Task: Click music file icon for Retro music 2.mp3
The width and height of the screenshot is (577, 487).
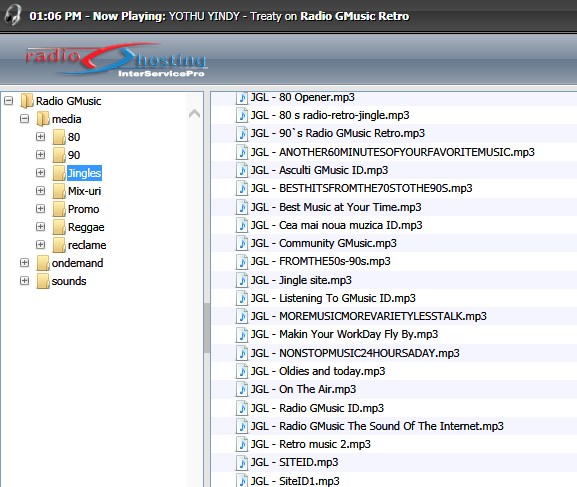Action: pyautogui.click(x=242, y=444)
